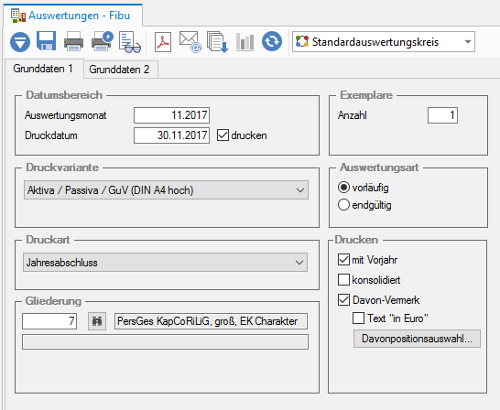Open the Standardauswertungskreis dropdown arrow
500x410 pixels.
tap(468, 42)
